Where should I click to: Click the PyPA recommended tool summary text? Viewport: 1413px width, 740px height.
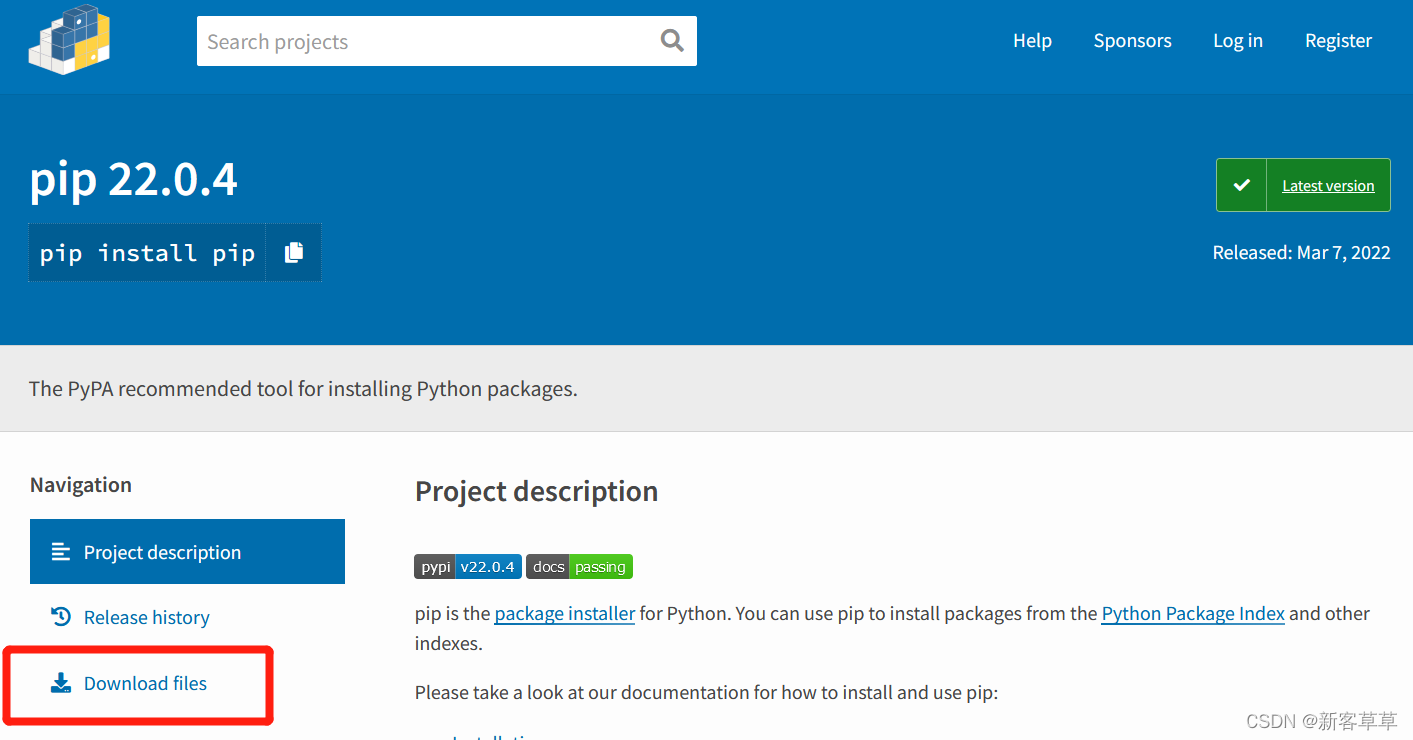click(x=303, y=389)
